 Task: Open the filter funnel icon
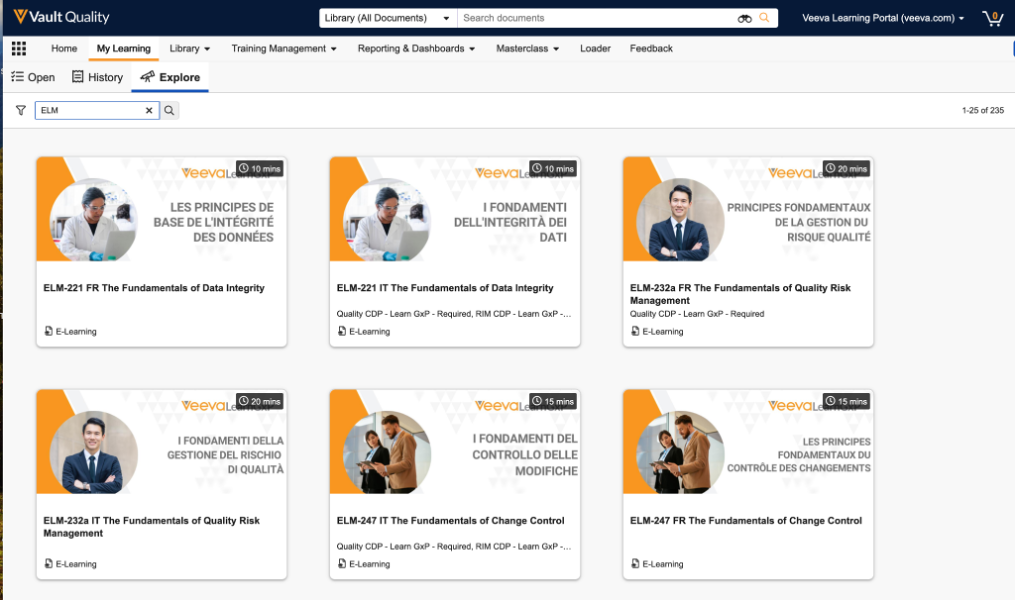coord(21,110)
